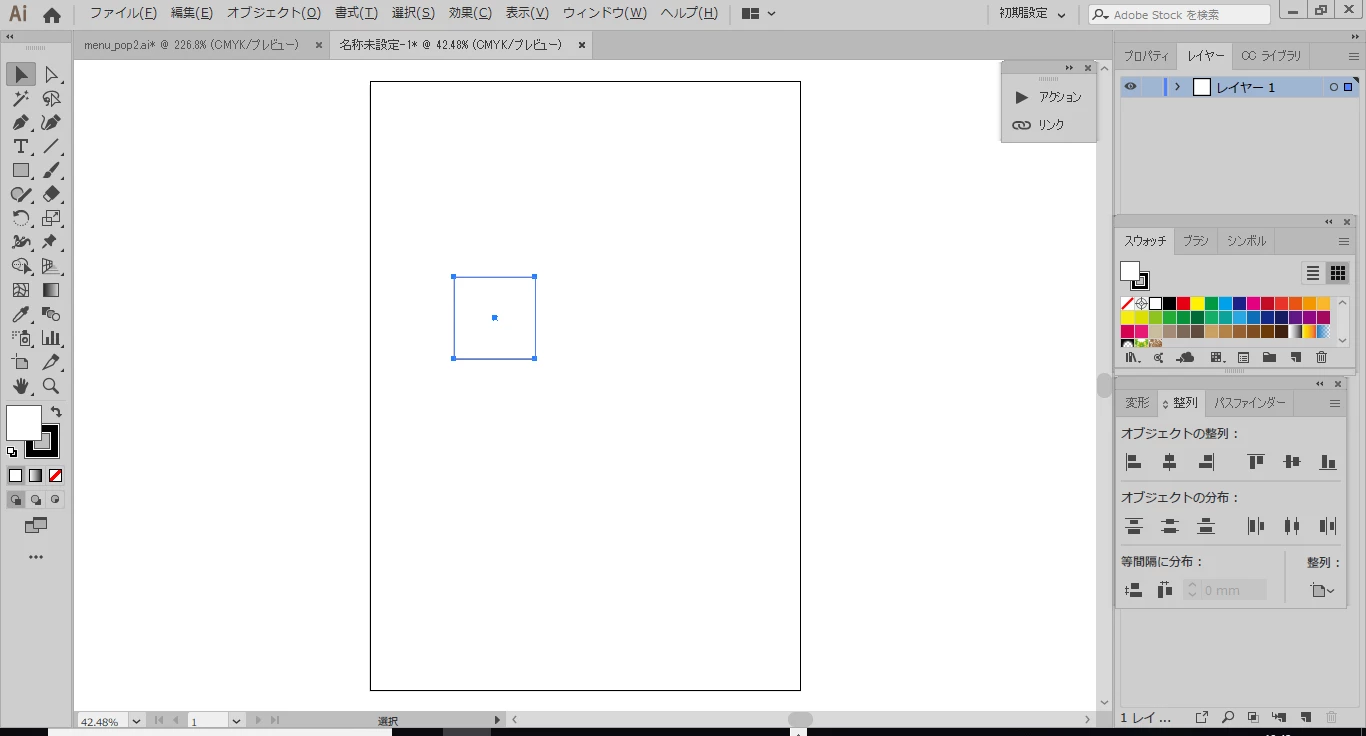
Task: Select the Hand tool
Action: [x=21, y=386]
